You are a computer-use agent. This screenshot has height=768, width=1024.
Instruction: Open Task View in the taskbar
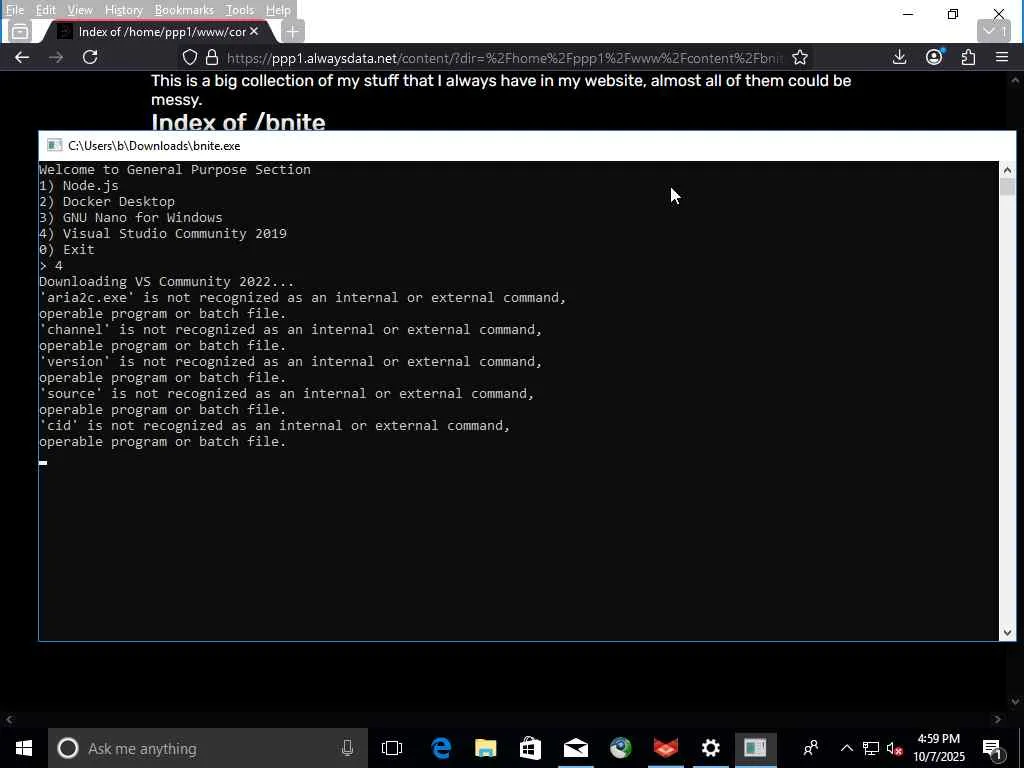392,748
